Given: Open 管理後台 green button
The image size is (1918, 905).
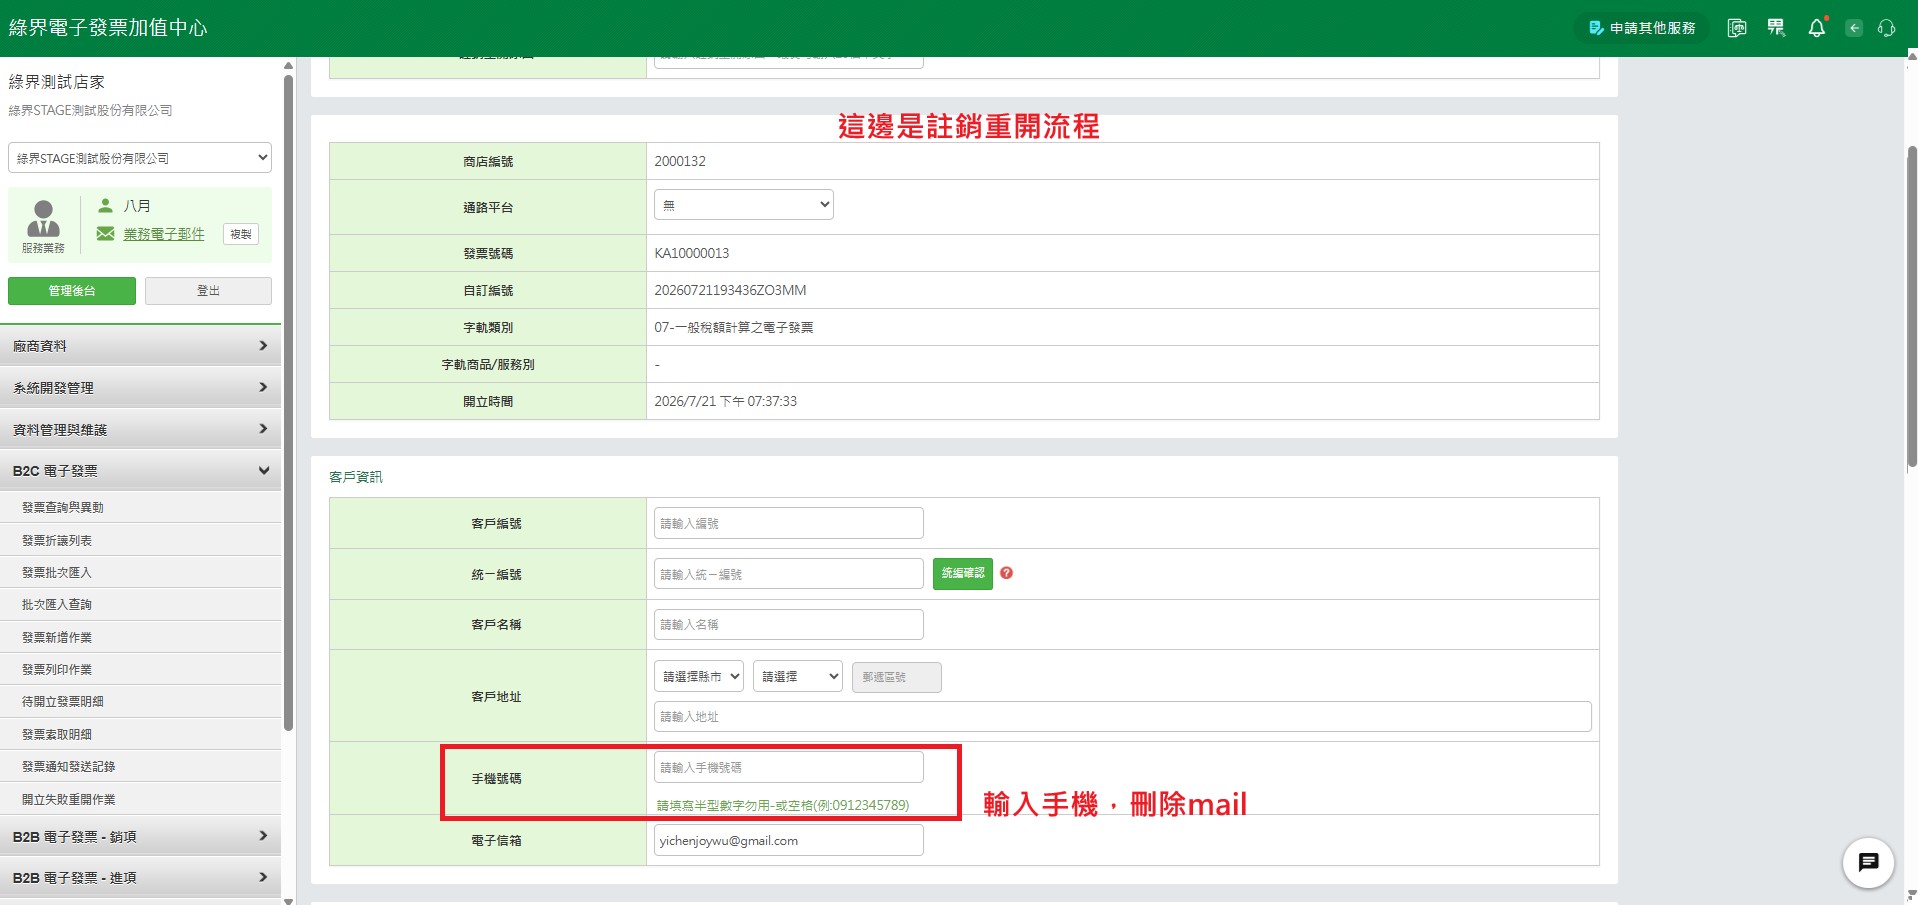Looking at the screenshot, I should pyautogui.click(x=72, y=291).
